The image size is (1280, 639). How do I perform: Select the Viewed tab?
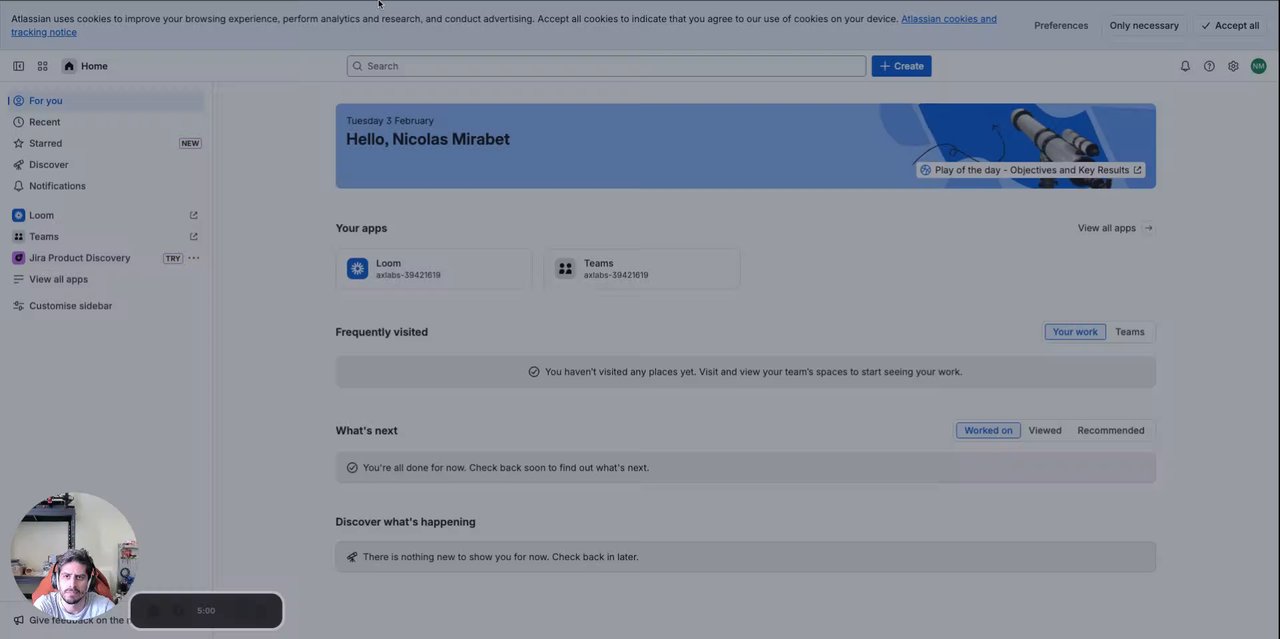click(x=1045, y=431)
